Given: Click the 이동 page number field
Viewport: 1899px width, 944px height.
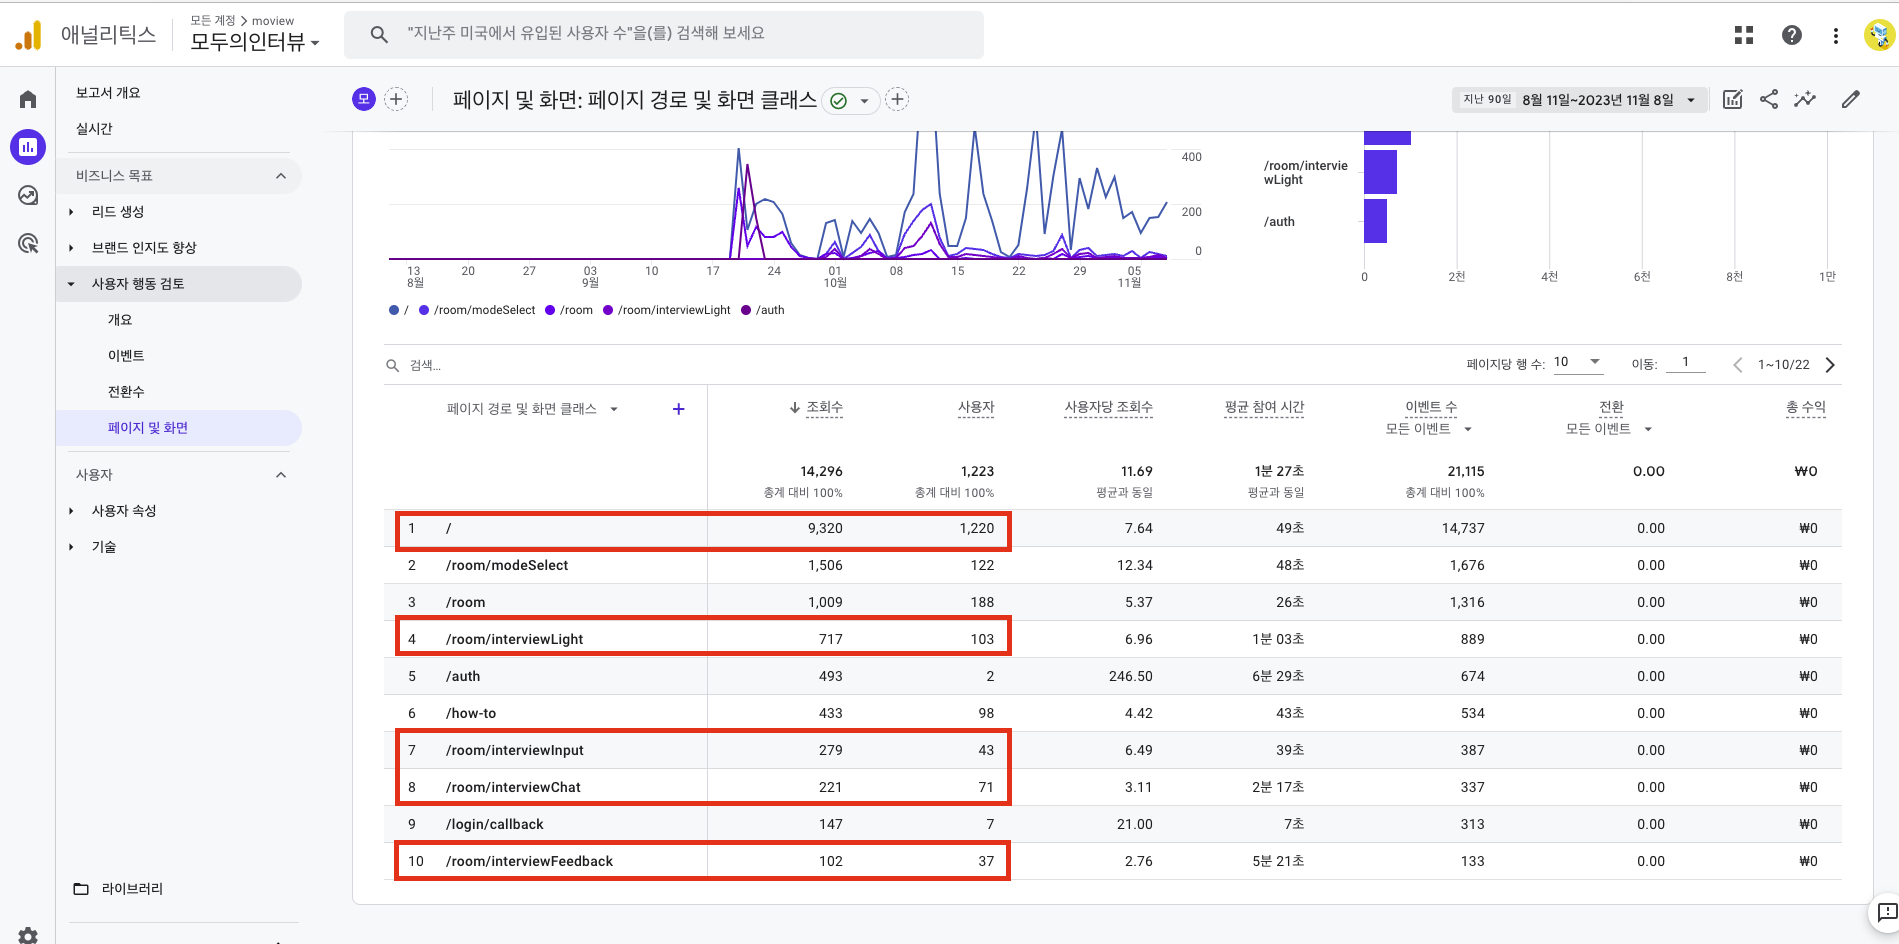Looking at the screenshot, I should coord(1686,363).
